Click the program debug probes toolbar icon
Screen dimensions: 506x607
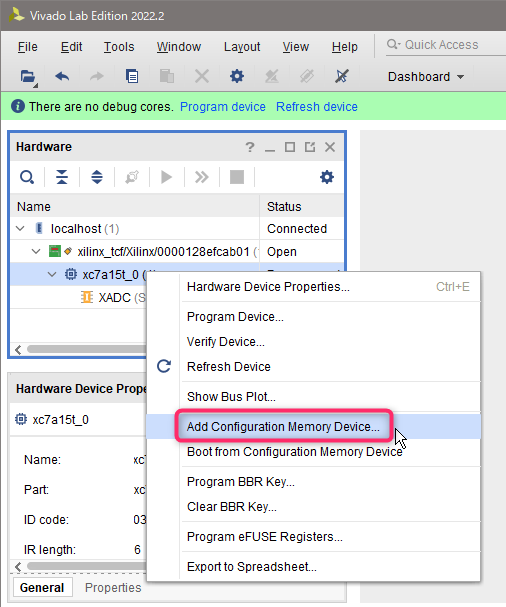click(272, 76)
